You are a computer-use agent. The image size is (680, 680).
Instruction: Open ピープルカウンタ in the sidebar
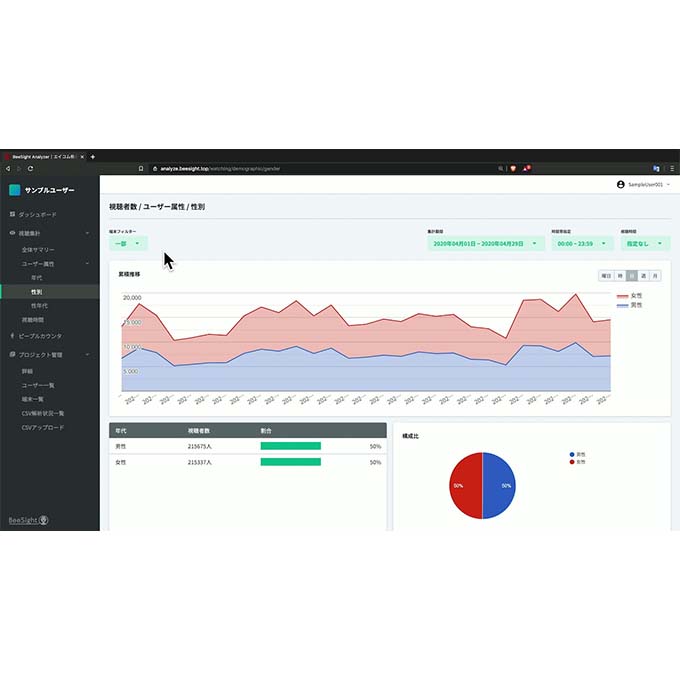point(40,336)
